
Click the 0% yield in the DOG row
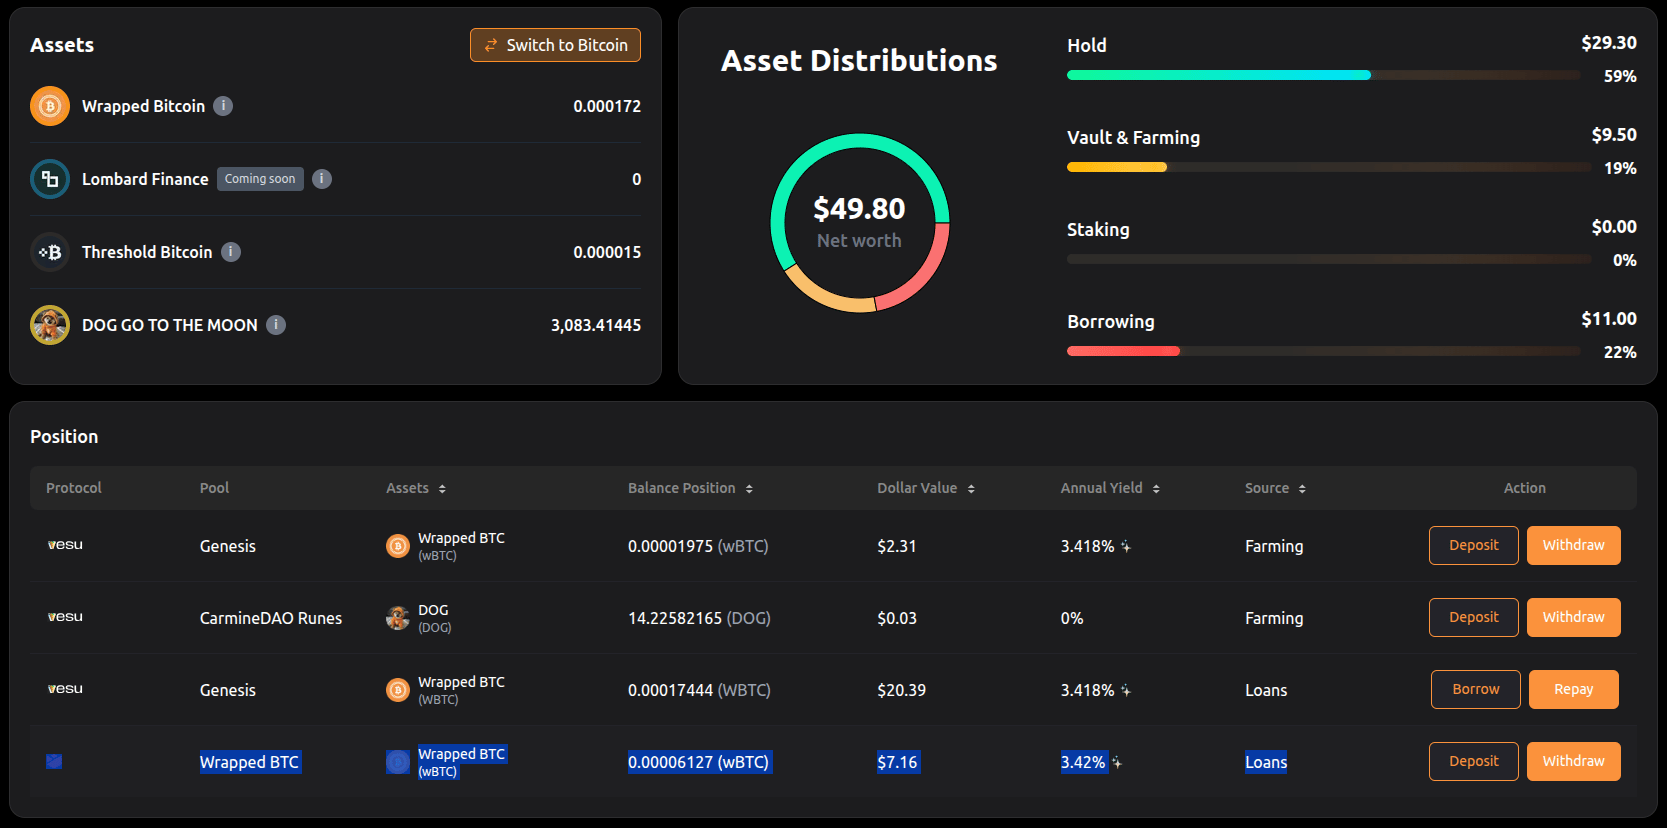point(1072,618)
